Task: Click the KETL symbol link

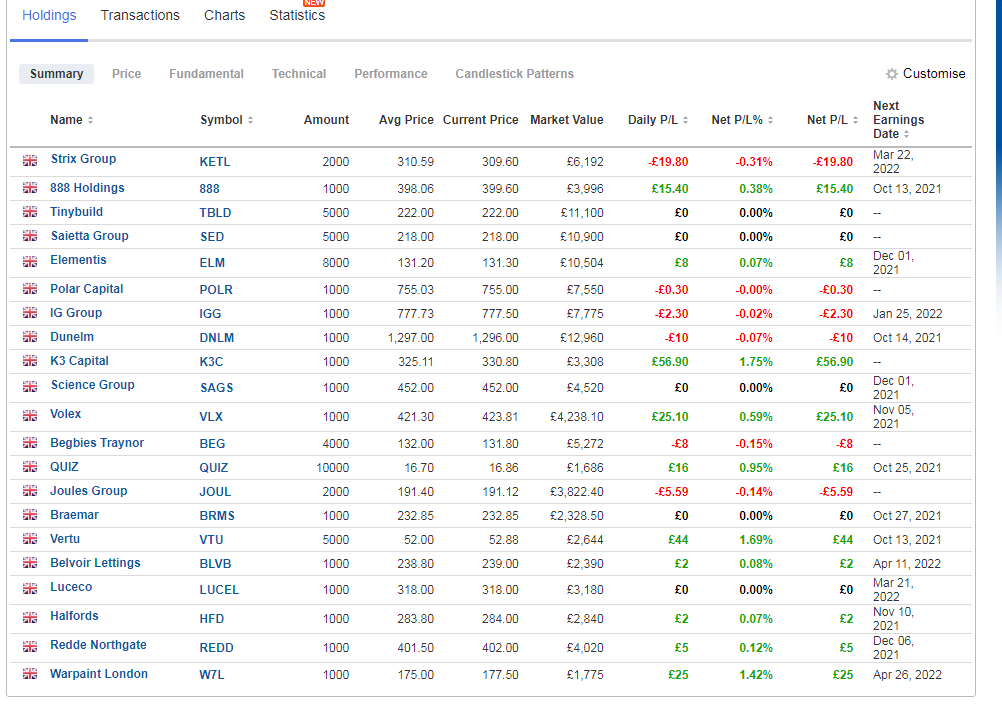Action: click(x=215, y=162)
